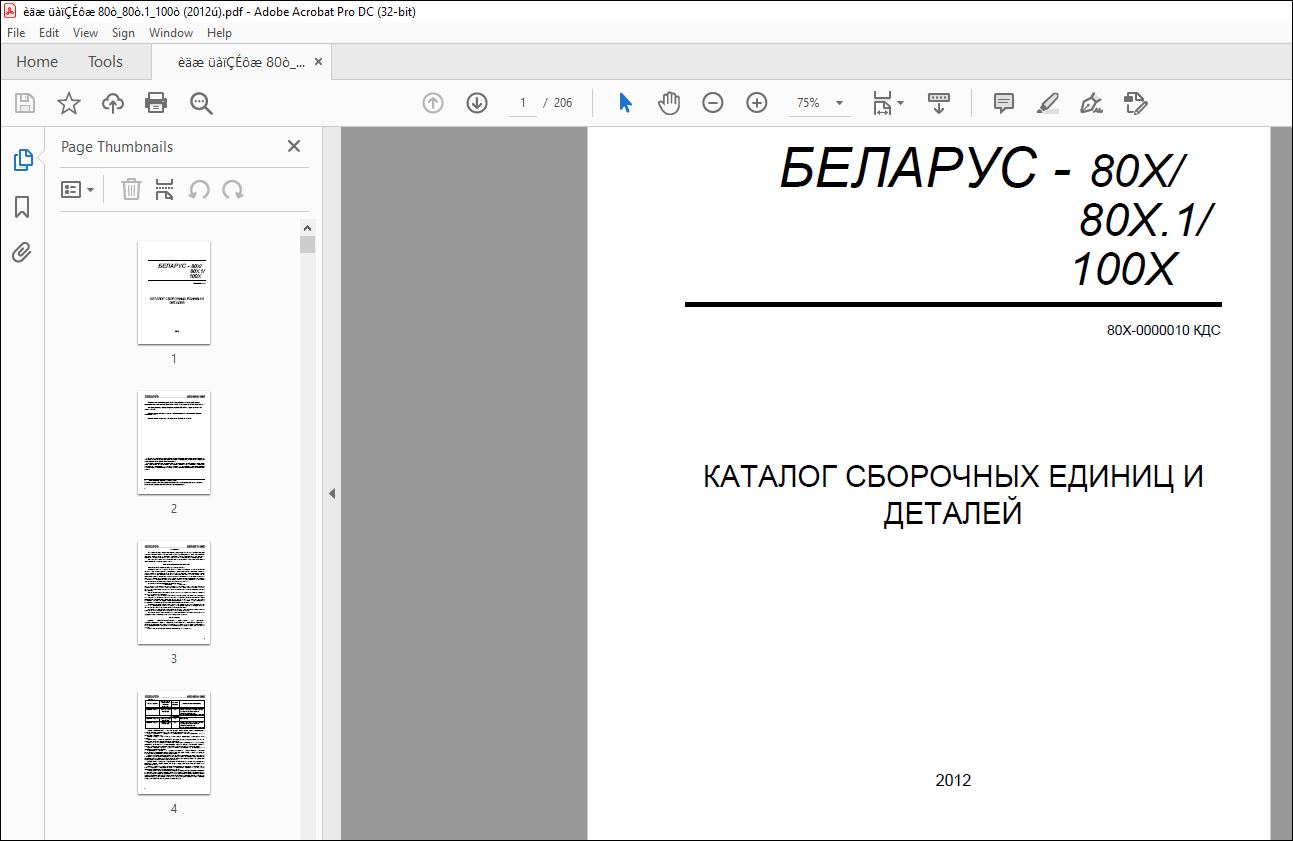Click the БЕЛАРУС title text
Screen dimensions: 1293x841
tap(909, 168)
